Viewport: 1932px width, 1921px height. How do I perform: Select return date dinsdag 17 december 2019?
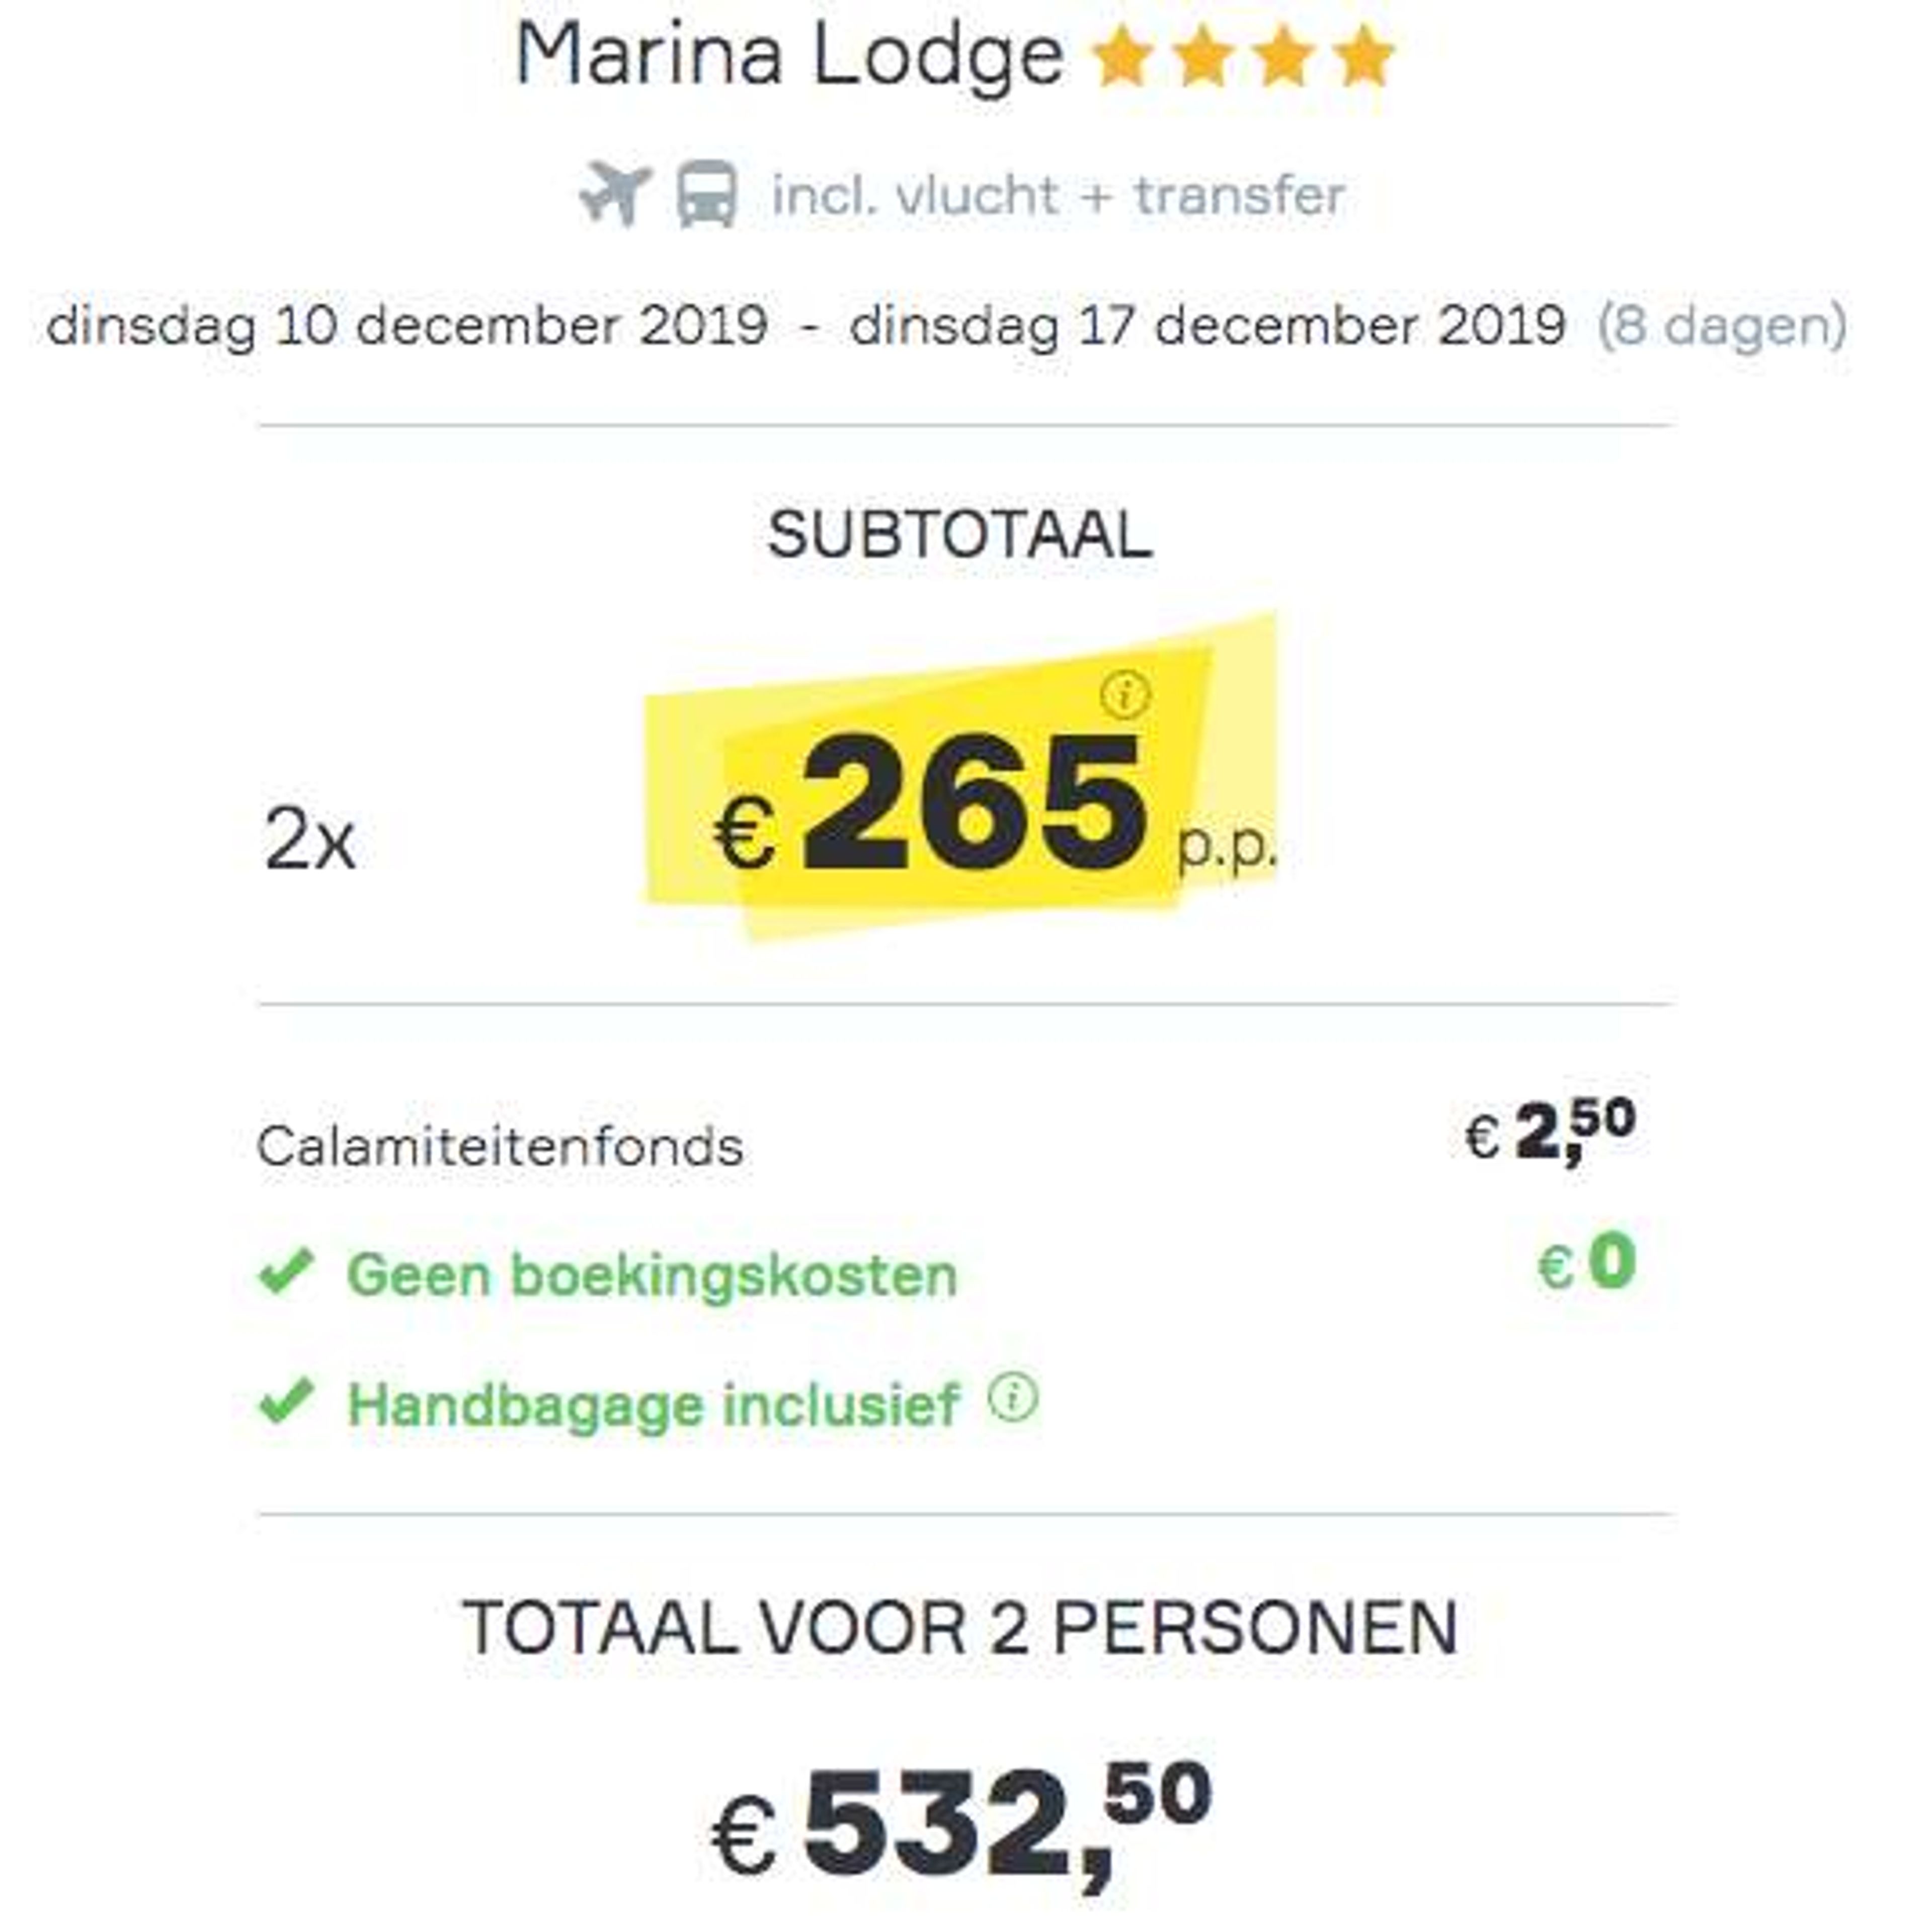click(1207, 325)
